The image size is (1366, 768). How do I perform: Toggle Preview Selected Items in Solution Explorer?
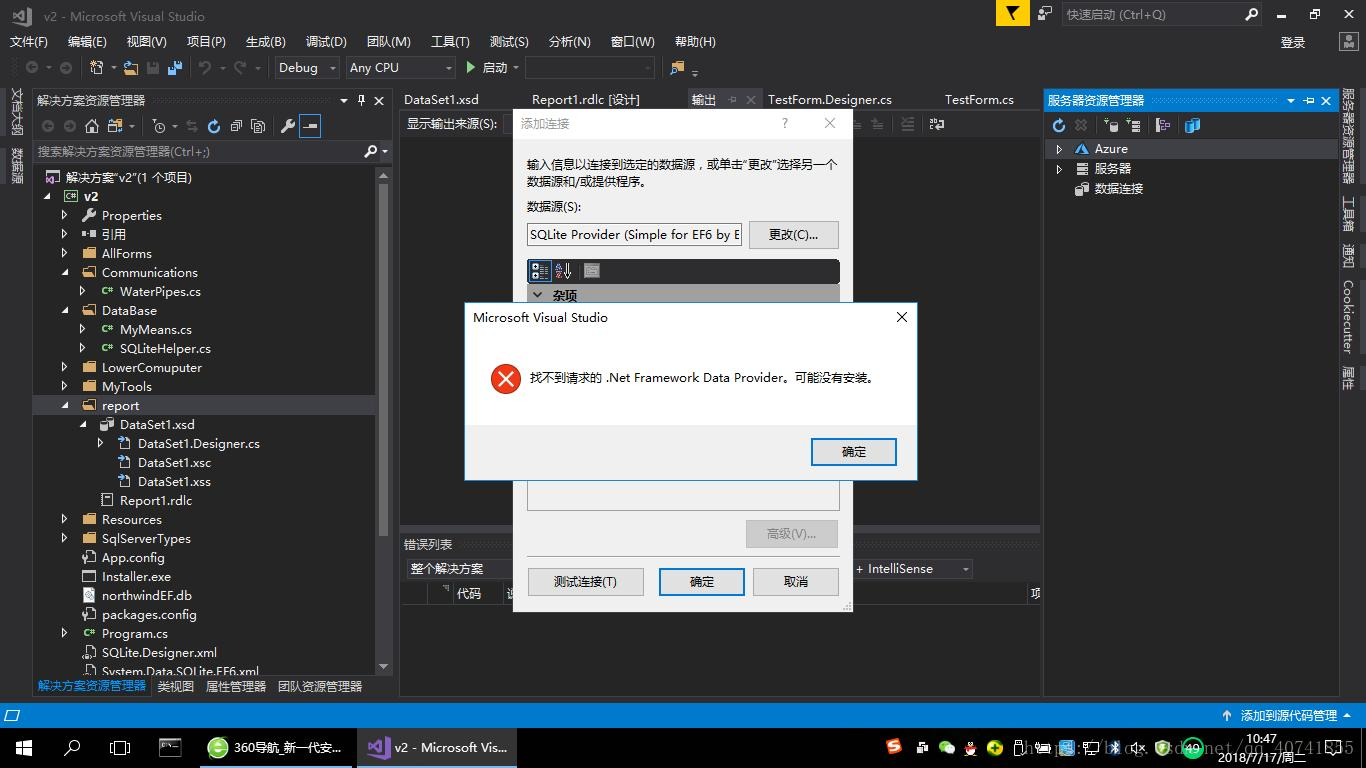point(312,125)
